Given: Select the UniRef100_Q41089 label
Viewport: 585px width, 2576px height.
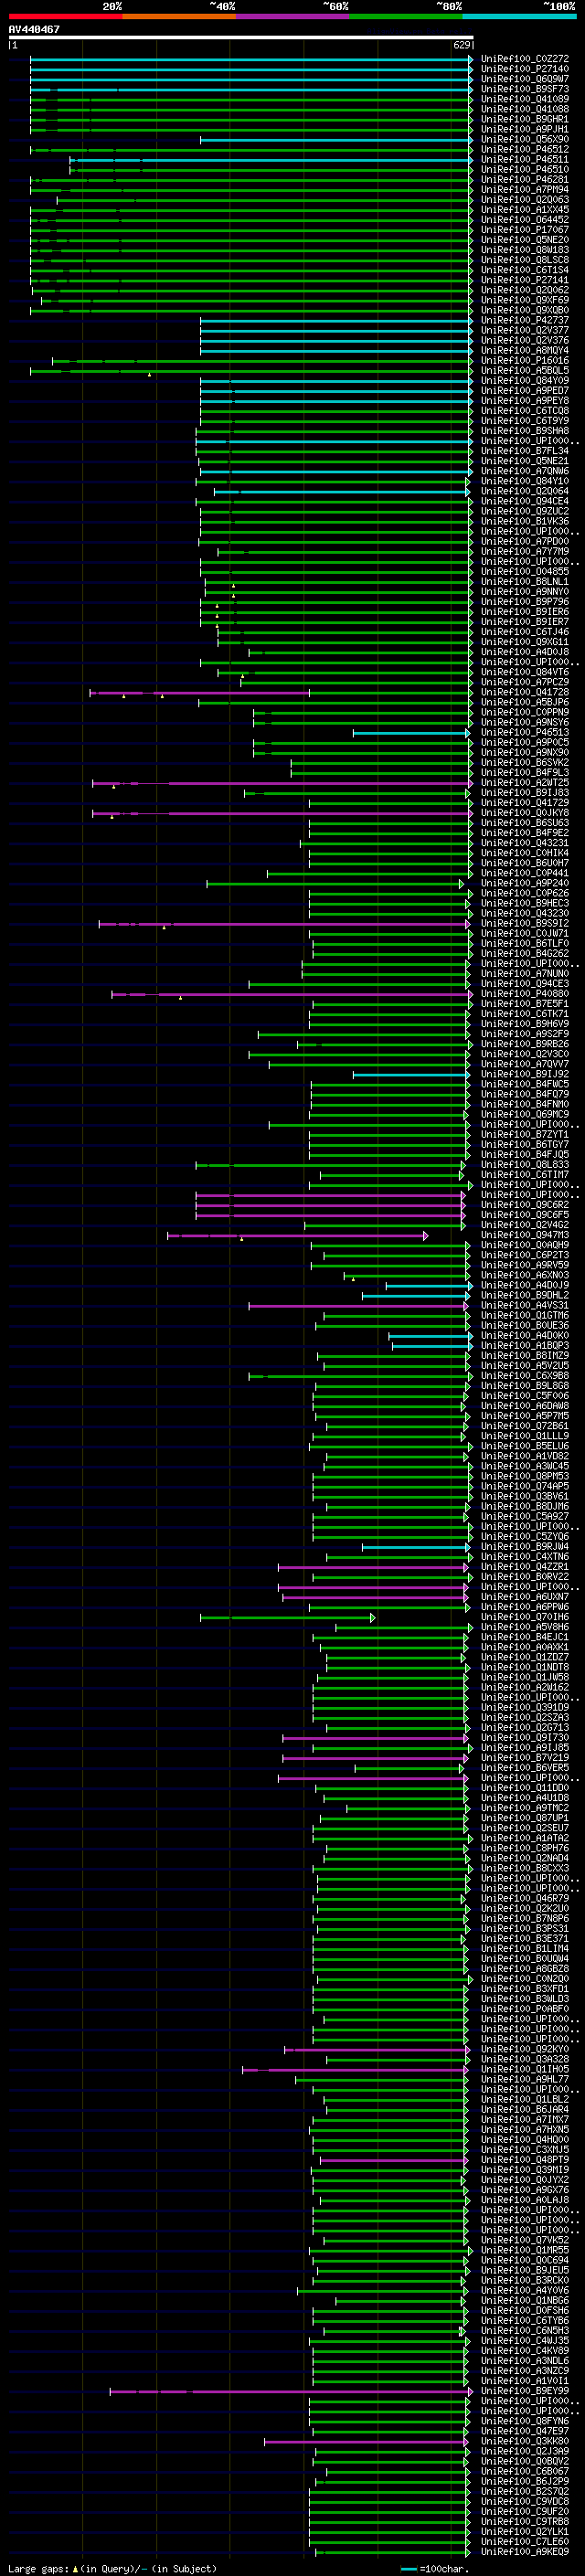Looking at the screenshot, I should [524, 99].
